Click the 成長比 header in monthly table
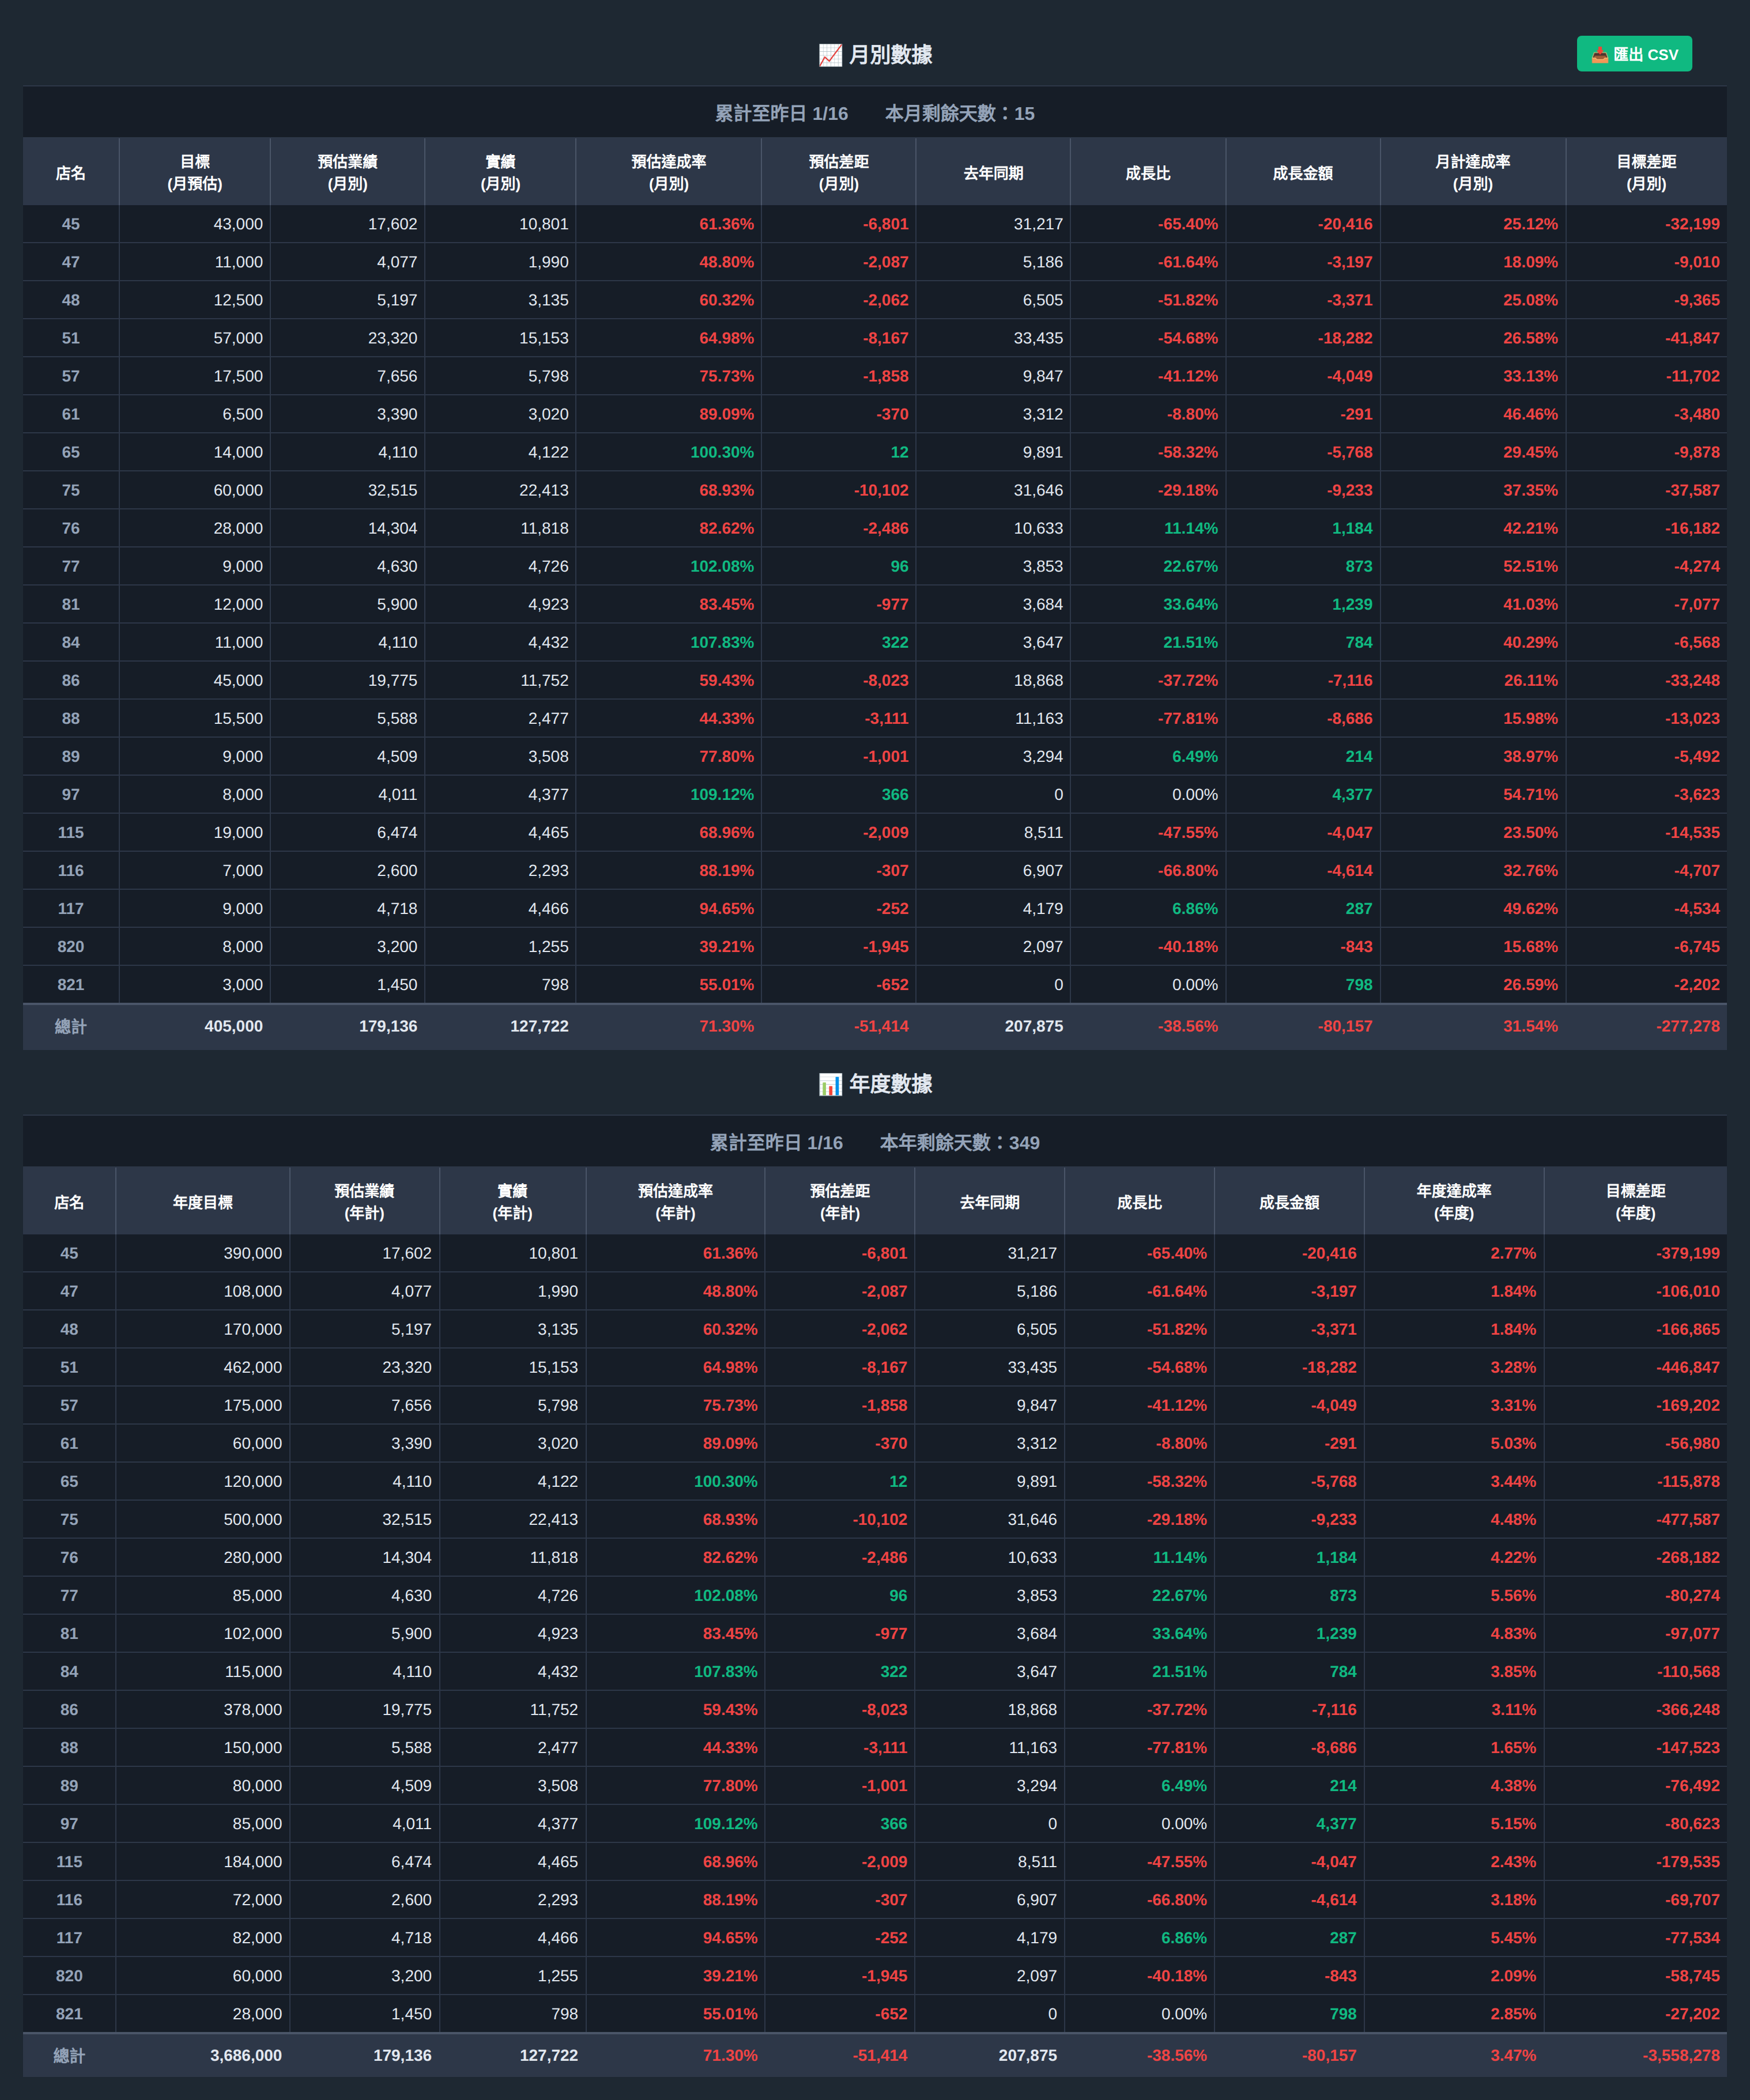The height and width of the screenshot is (2100, 1750). click(x=1147, y=173)
